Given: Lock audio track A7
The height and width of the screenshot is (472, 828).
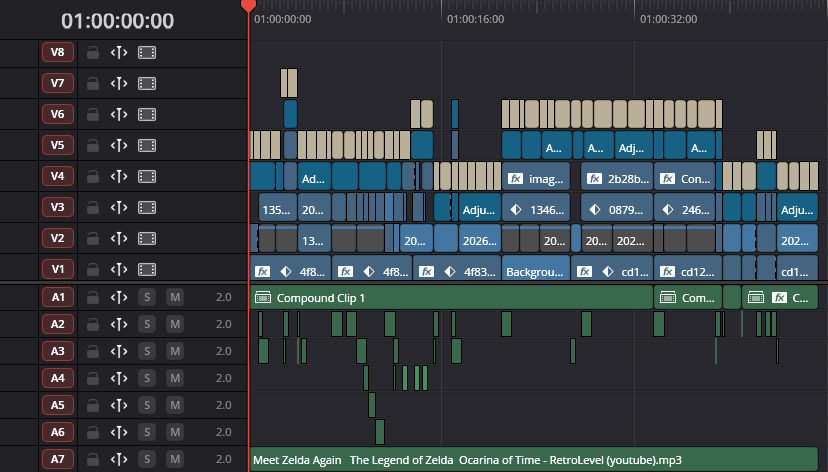Looking at the screenshot, I should pyautogui.click(x=93, y=459).
